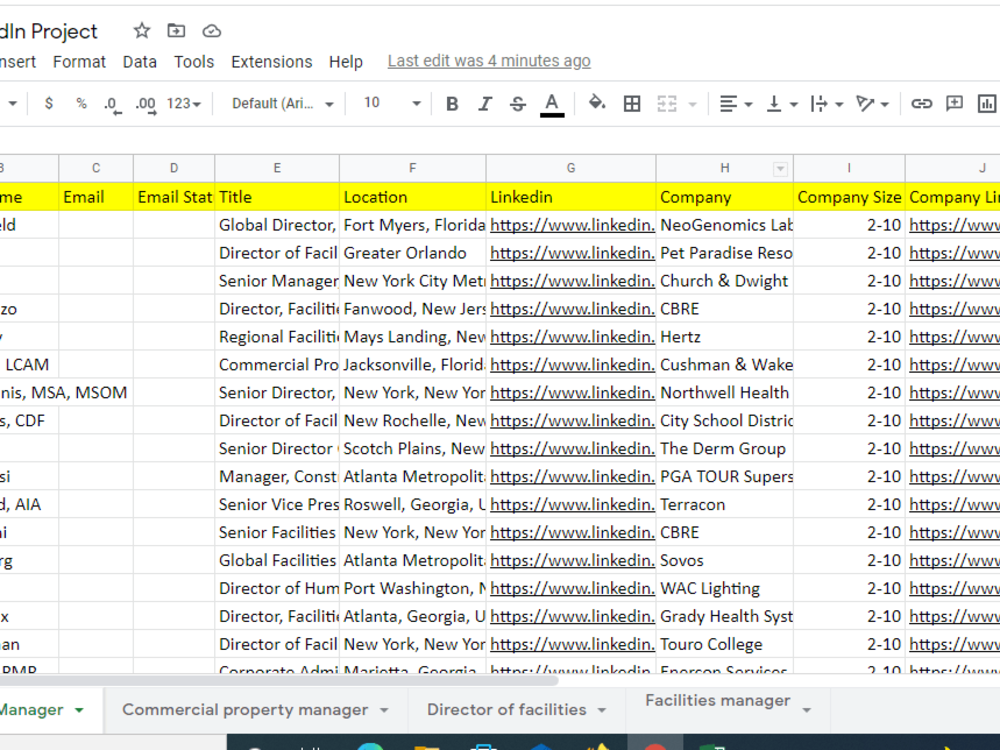Select the 'Sovos' company cell

(x=724, y=561)
